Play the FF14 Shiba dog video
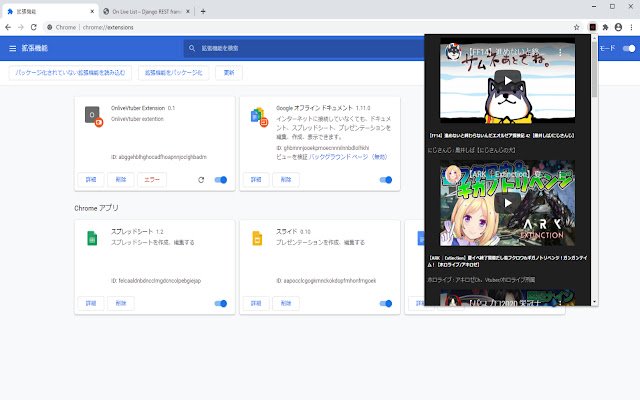 507,80
